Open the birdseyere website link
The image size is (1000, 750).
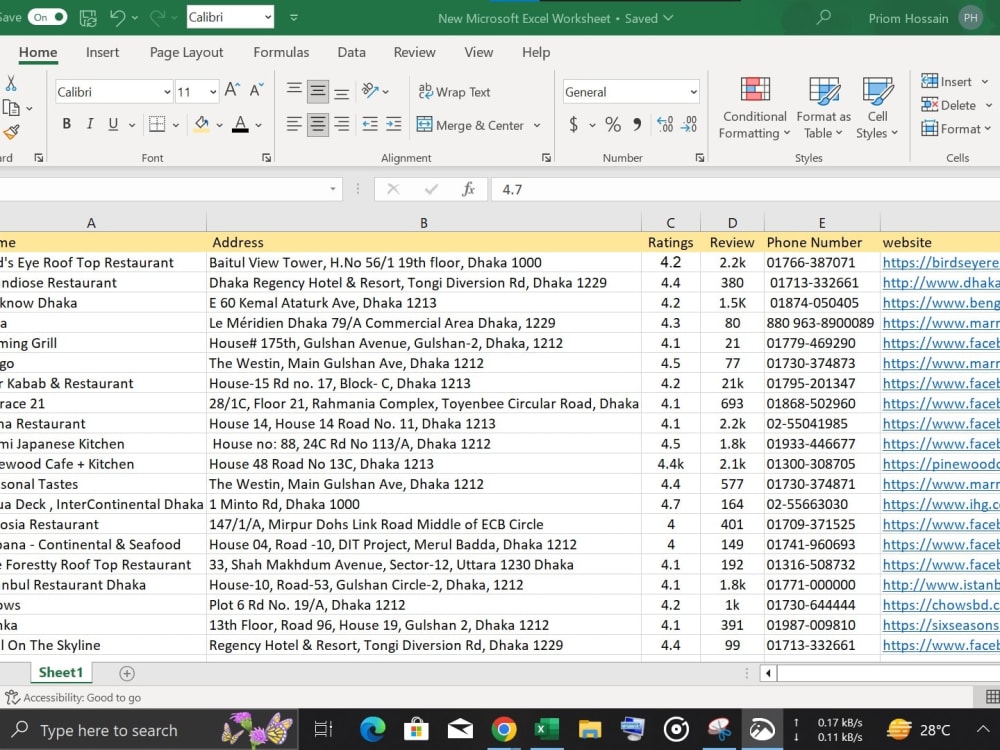940,262
